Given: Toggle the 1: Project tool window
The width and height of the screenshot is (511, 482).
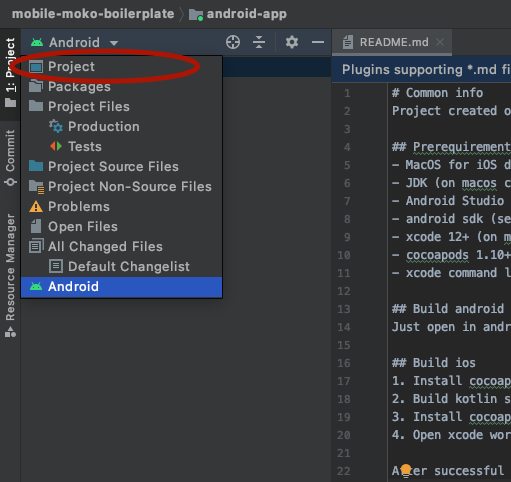Looking at the screenshot, I should pyautogui.click(x=10, y=73).
